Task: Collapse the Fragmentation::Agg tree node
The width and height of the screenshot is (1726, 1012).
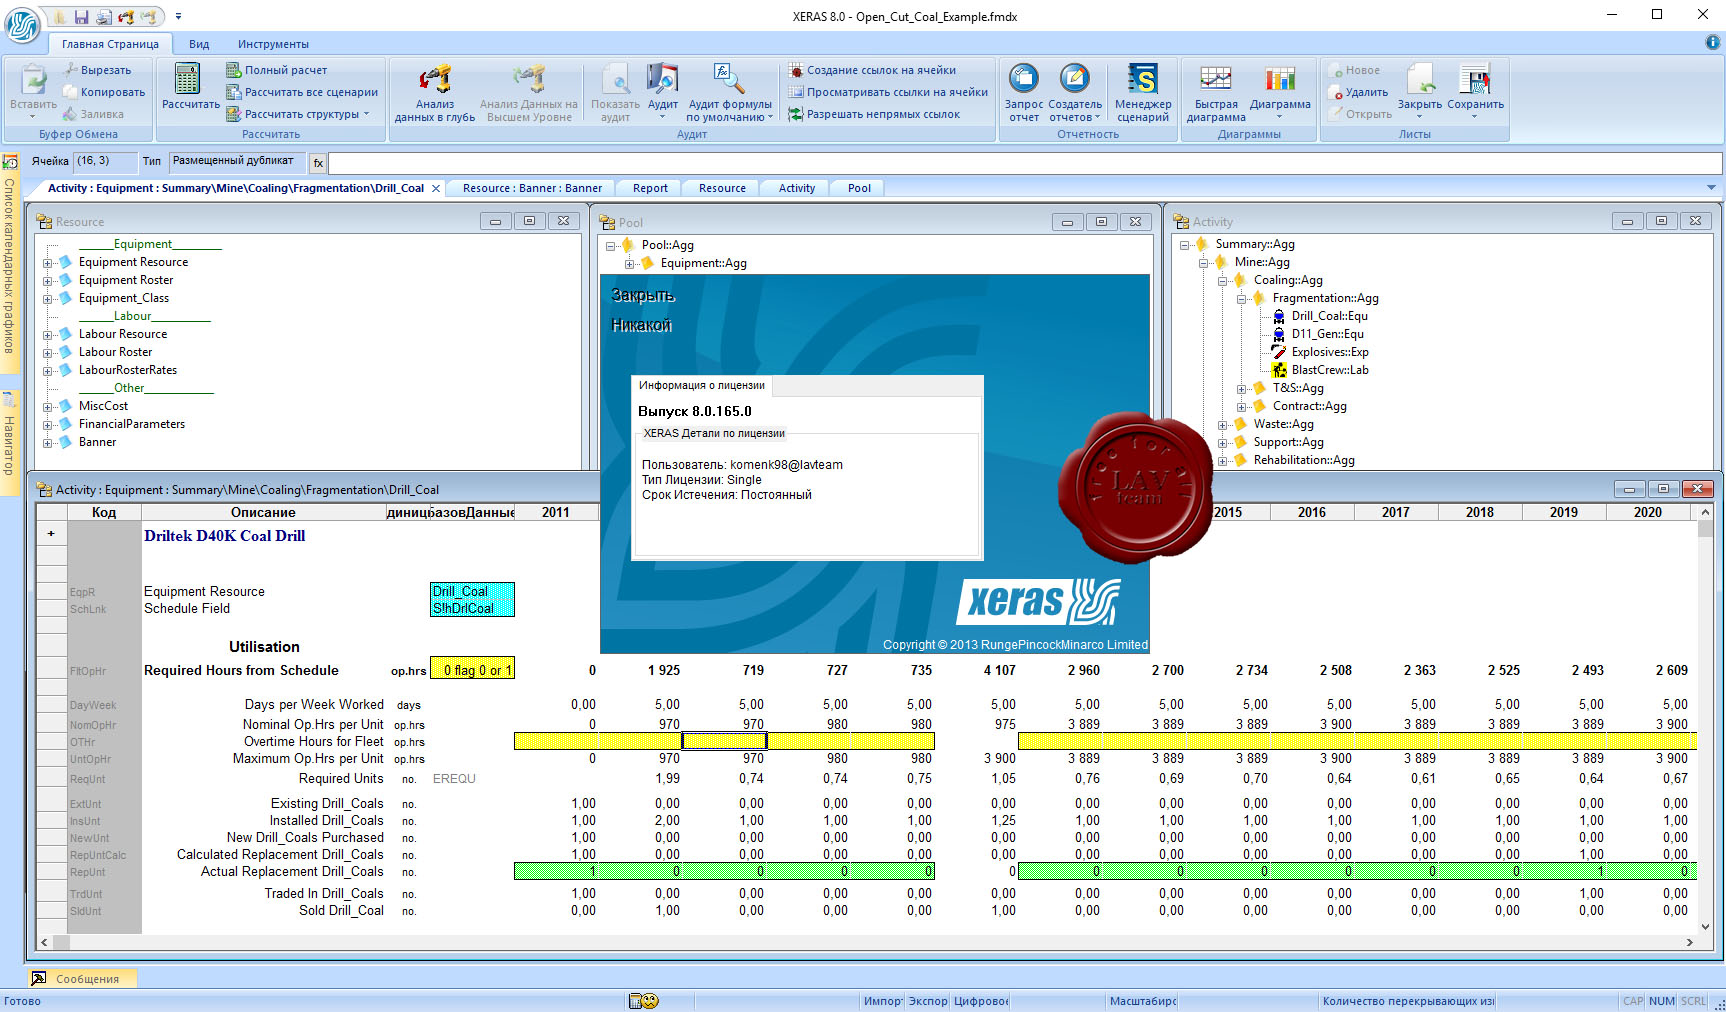Action: (1241, 299)
